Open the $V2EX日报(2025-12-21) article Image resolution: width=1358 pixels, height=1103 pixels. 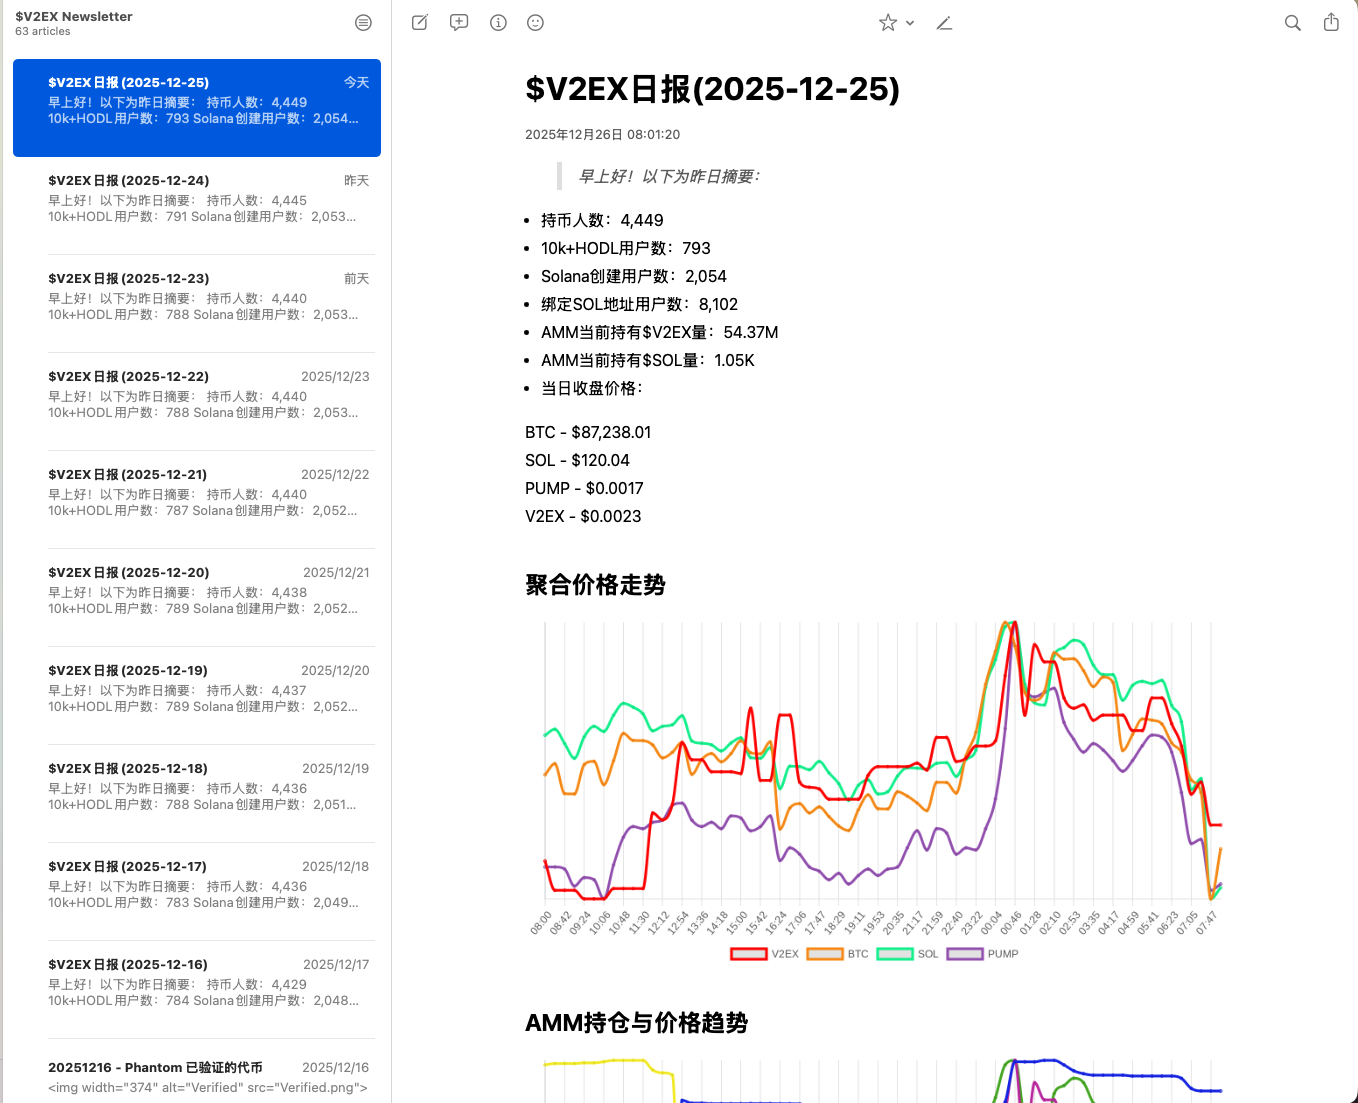(197, 499)
